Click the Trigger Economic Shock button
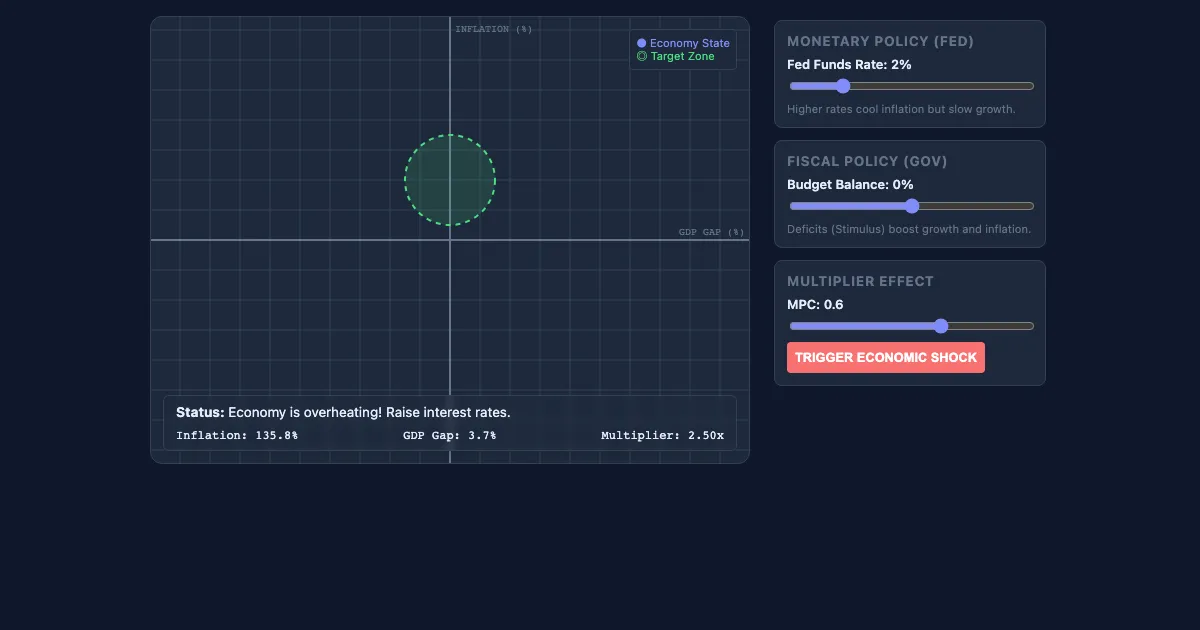 (886, 358)
